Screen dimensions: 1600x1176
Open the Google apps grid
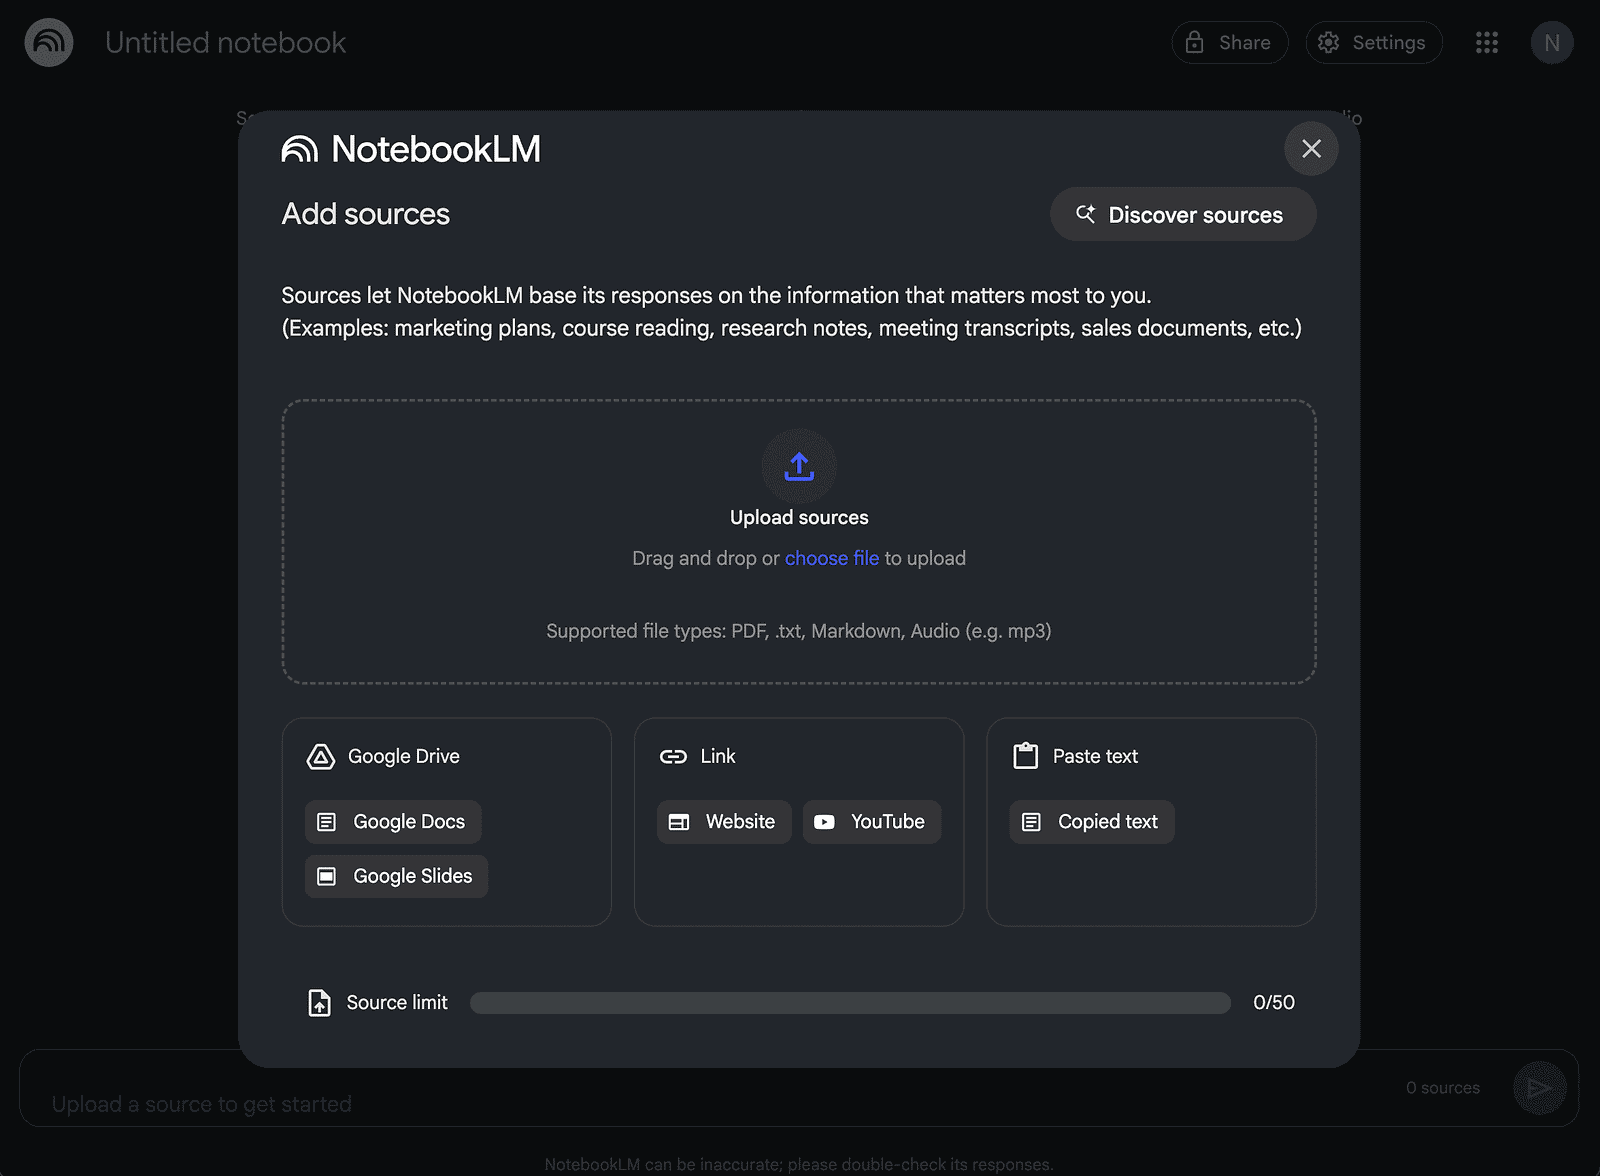(x=1487, y=43)
